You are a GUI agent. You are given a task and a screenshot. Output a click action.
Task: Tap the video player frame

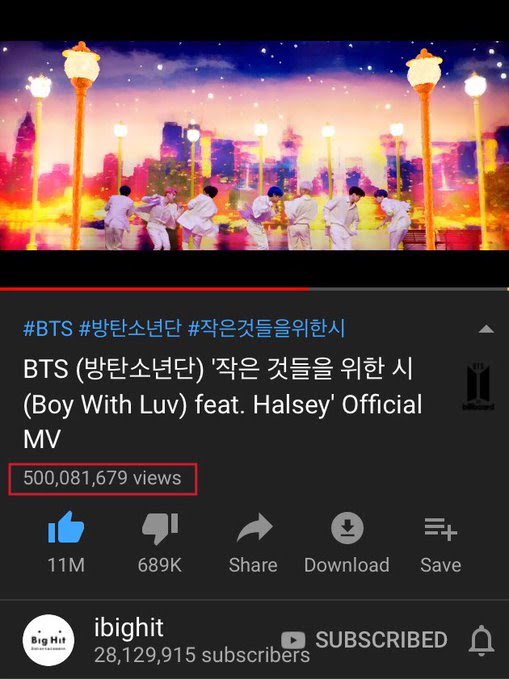tap(254, 146)
